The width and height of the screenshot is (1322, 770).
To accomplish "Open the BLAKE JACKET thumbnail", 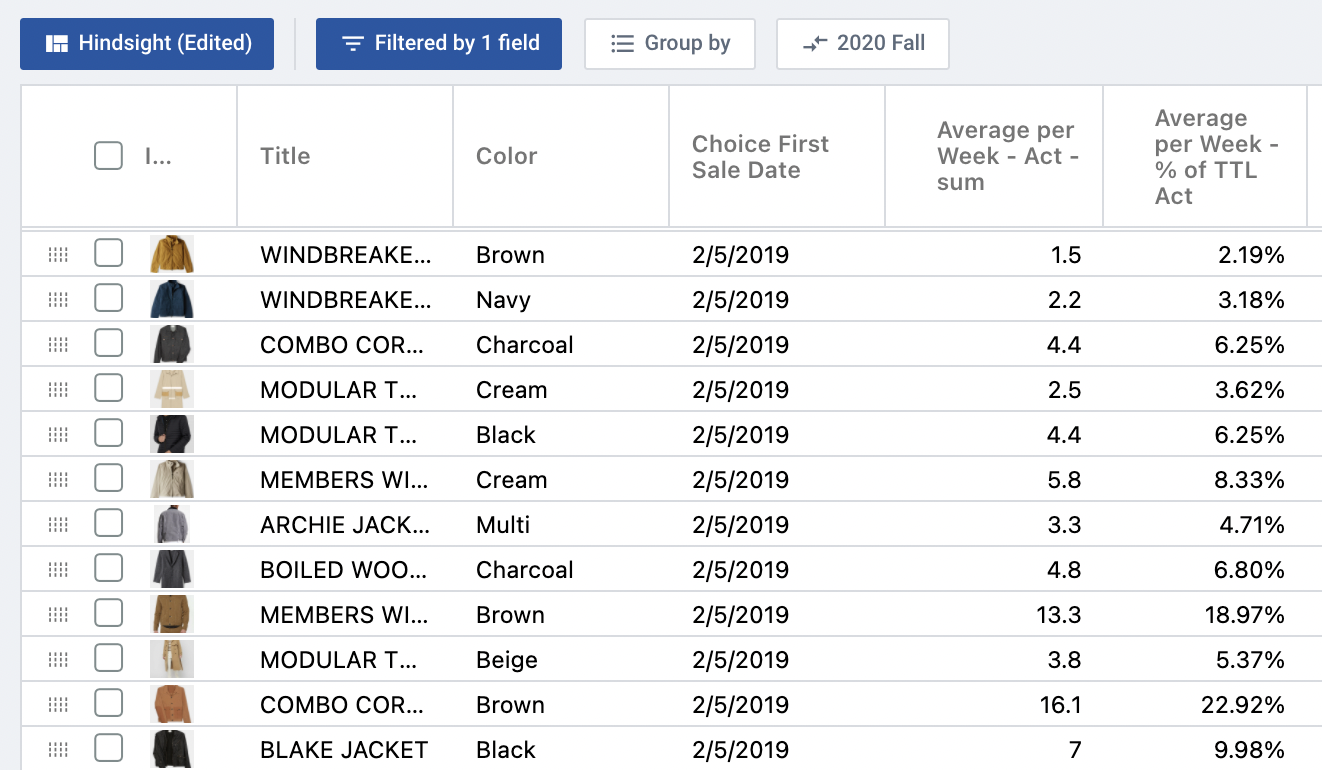I will click(172, 749).
